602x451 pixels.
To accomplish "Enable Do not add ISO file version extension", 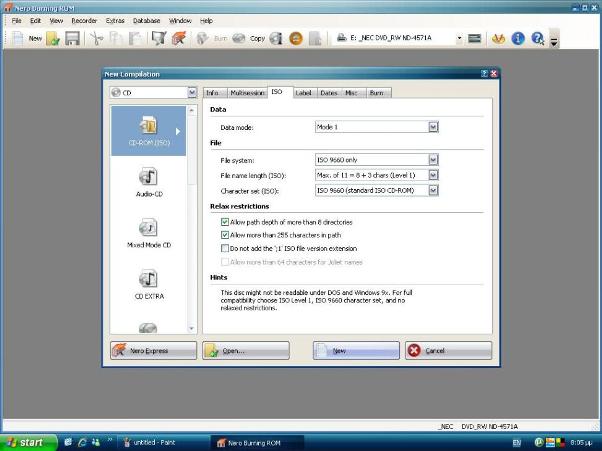I will 225,248.
